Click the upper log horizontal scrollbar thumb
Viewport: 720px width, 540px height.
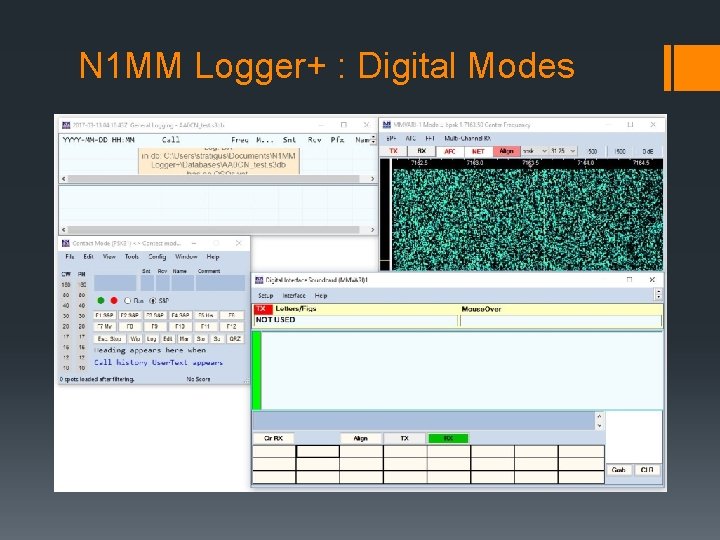214,179
